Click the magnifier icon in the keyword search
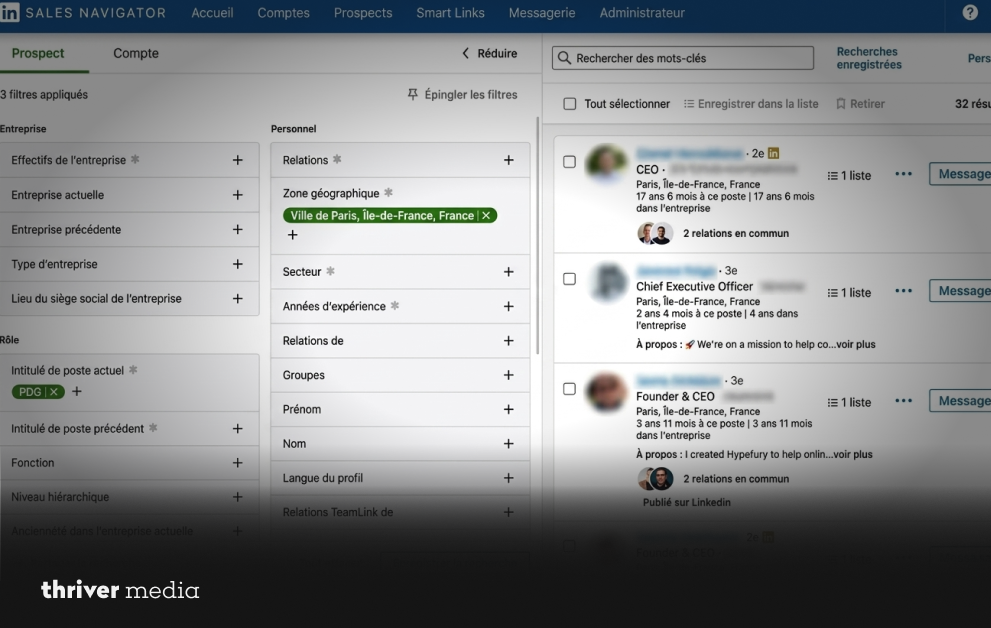This screenshot has width=991, height=628. [564, 57]
